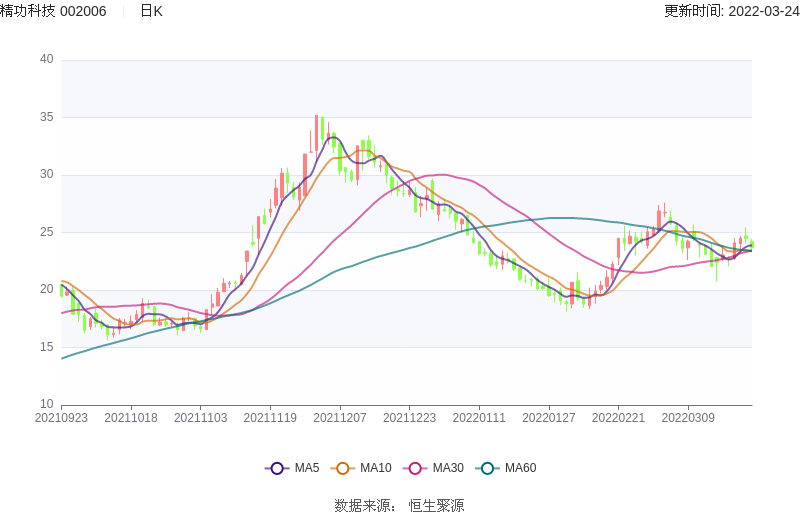Click the 20210923 start date label

coord(61,418)
